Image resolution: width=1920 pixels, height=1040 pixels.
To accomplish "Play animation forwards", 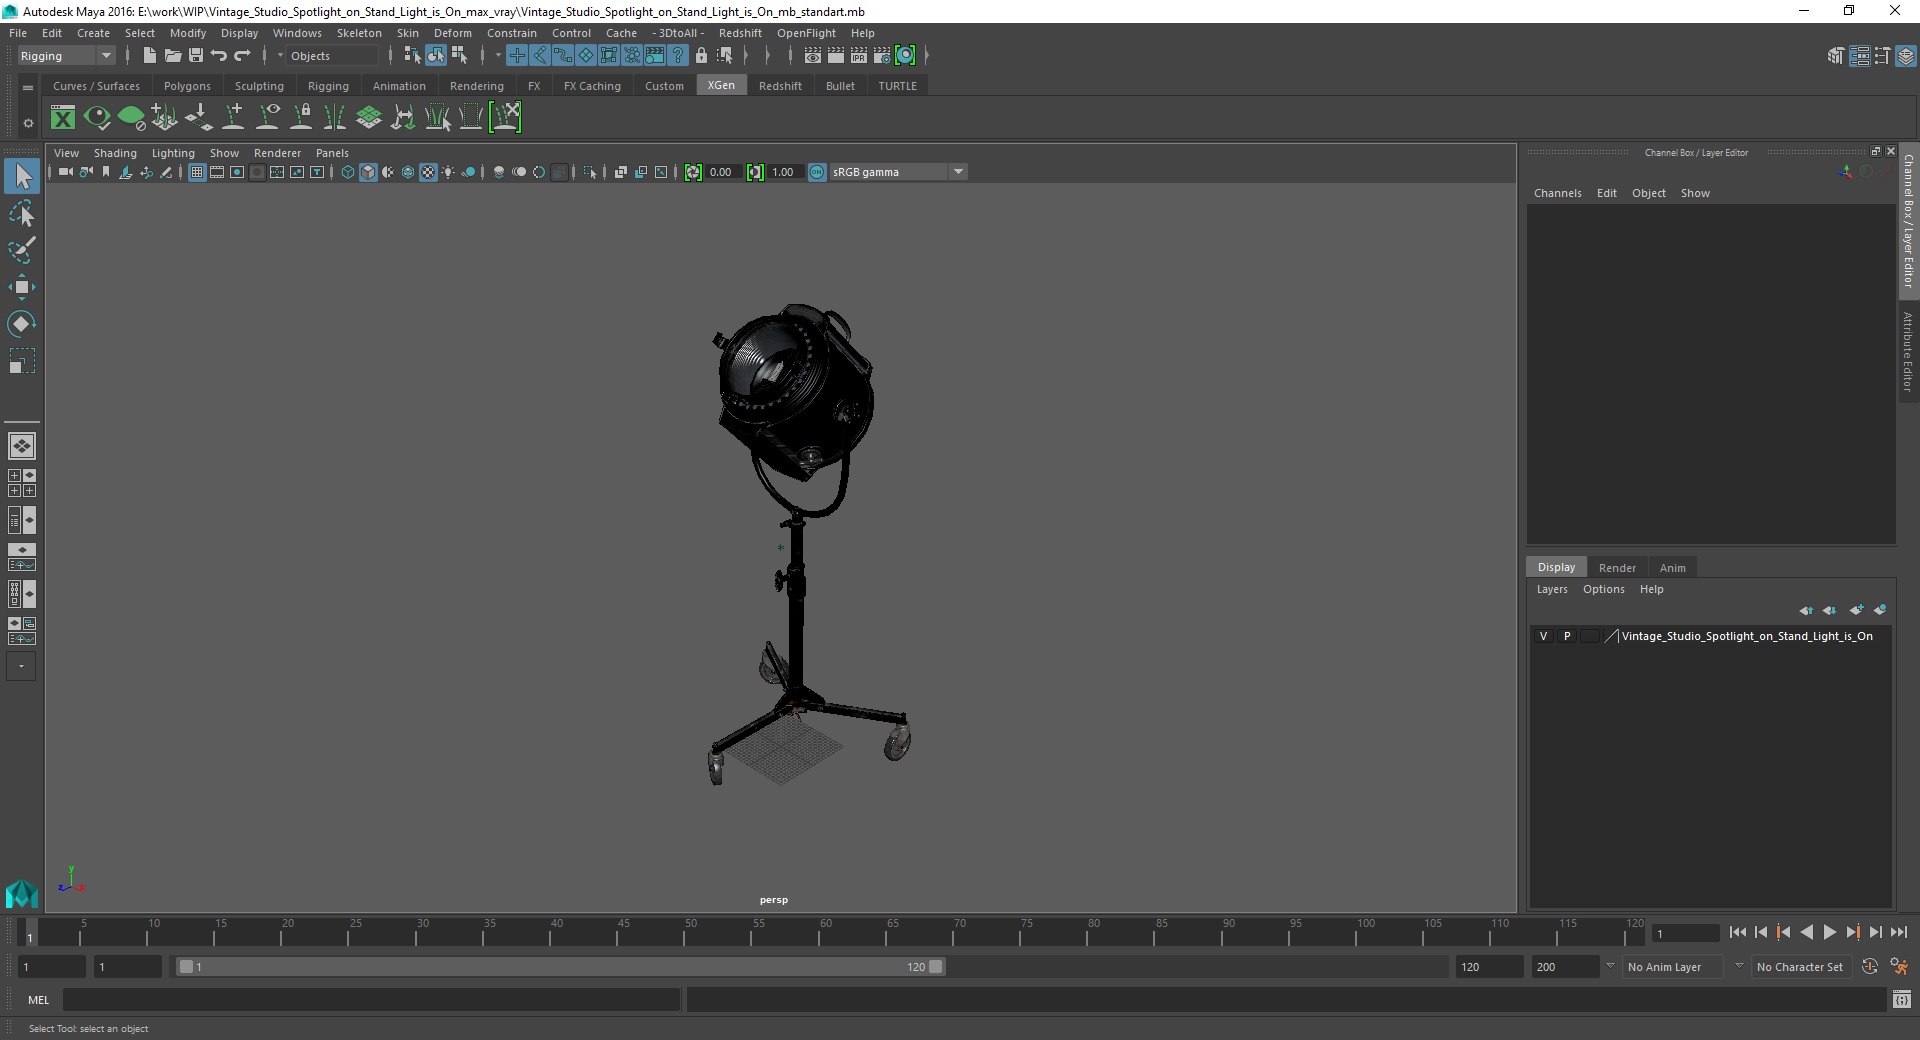I will (1829, 932).
